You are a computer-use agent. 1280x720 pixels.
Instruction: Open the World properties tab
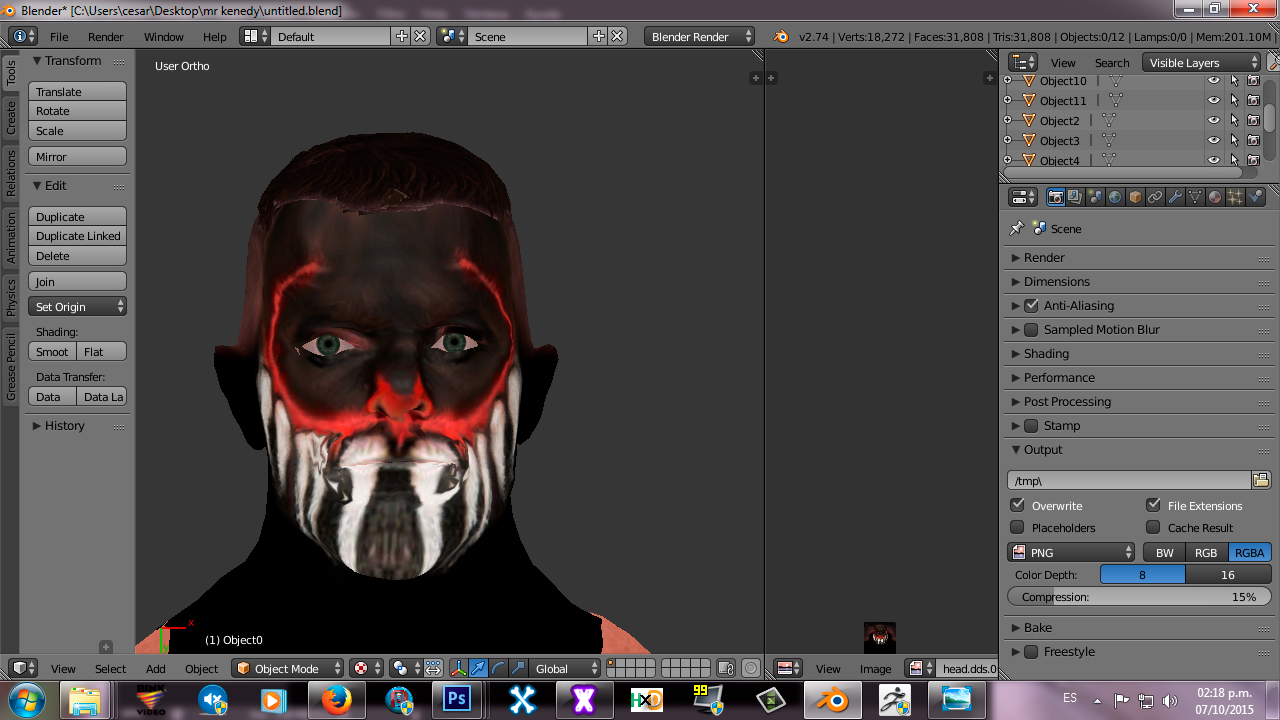click(x=1115, y=197)
